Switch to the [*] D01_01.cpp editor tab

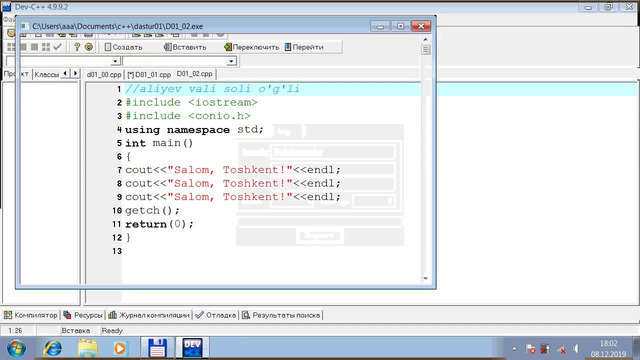point(149,75)
